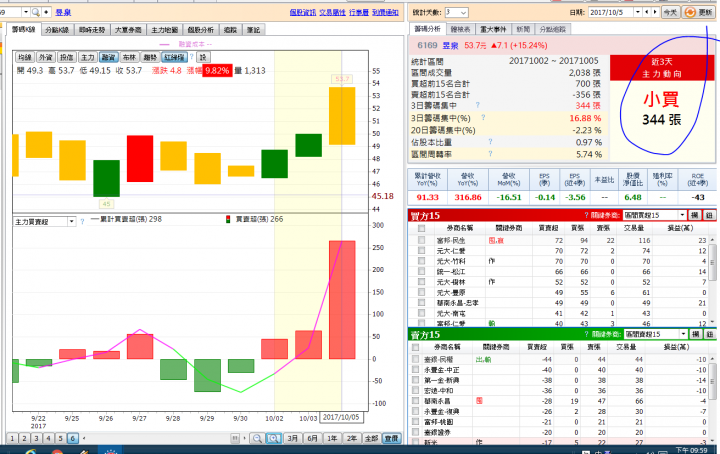Set chart range to 2年
720x454 pixels.
pos(352,438)
